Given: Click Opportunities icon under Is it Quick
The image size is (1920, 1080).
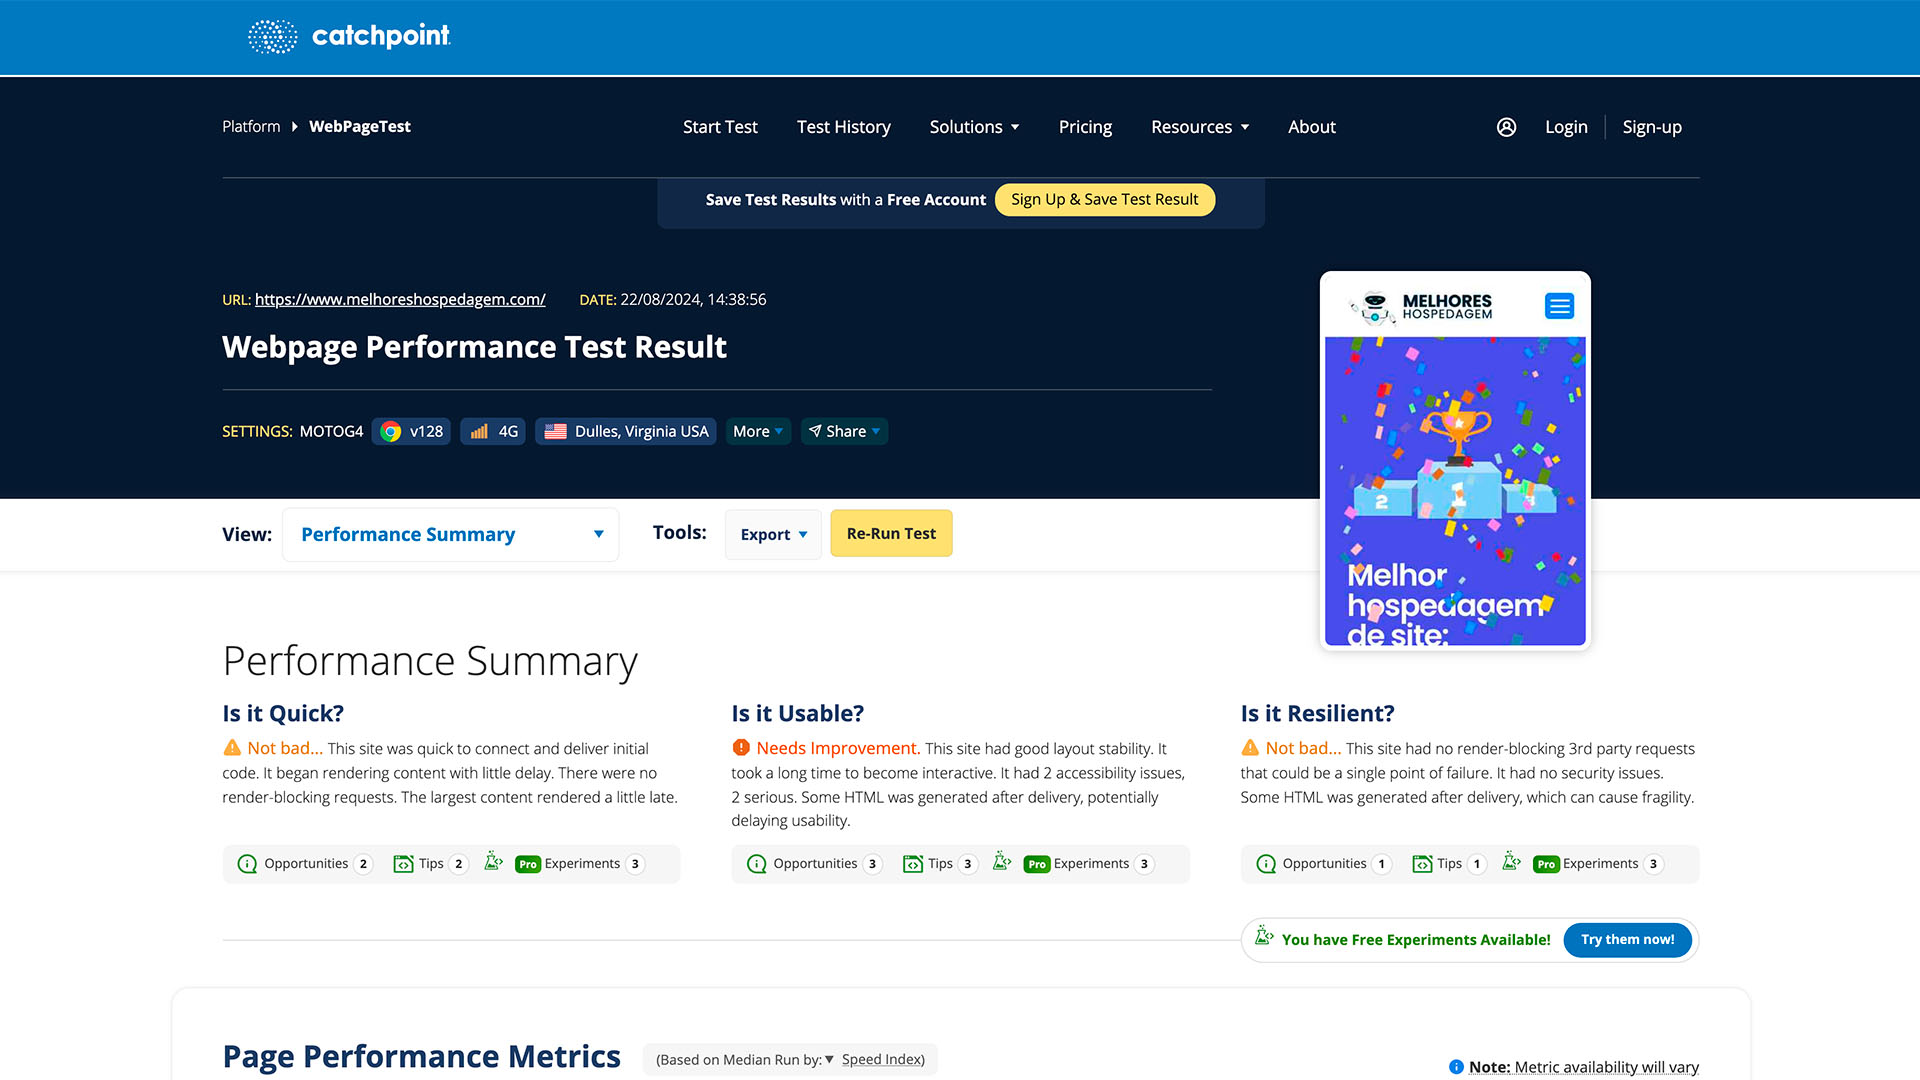Looking at the screenshot, I should [247, 864].
